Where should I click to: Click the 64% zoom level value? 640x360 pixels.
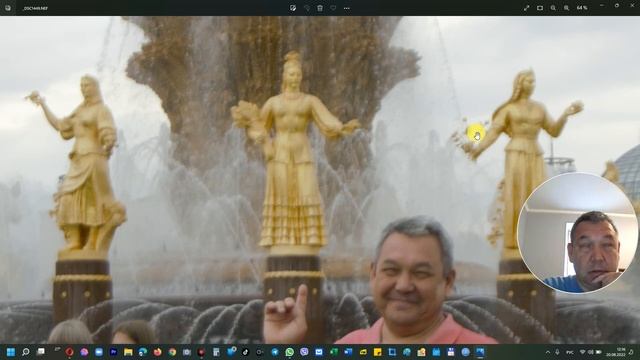pyautogui.click(x=582, y=8)
